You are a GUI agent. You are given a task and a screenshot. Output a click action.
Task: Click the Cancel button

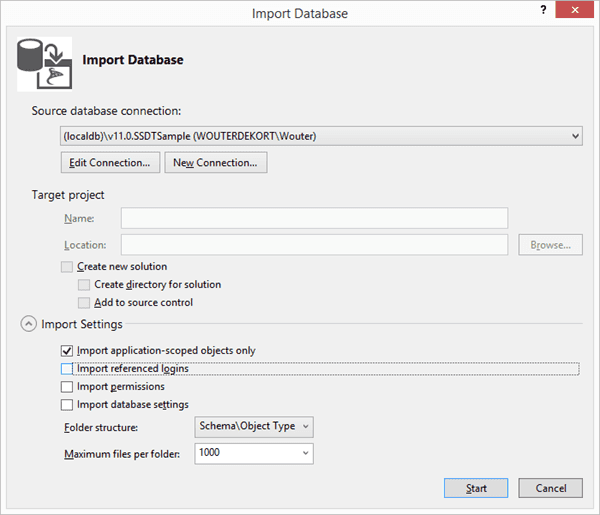tap(551, 488)
